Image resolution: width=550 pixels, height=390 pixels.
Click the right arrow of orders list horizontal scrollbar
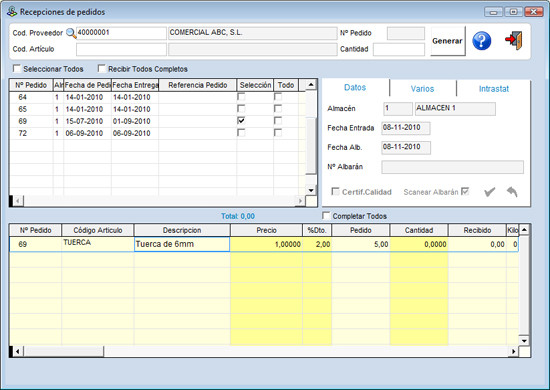(x=300, y=201)
